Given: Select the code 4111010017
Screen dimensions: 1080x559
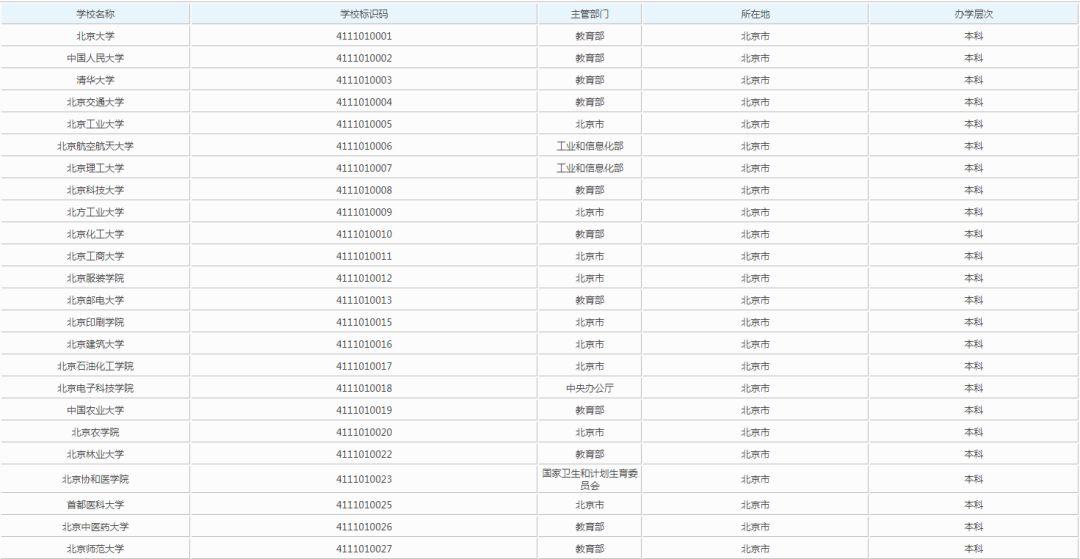Looking at the screenshot, I should (364, 366).
